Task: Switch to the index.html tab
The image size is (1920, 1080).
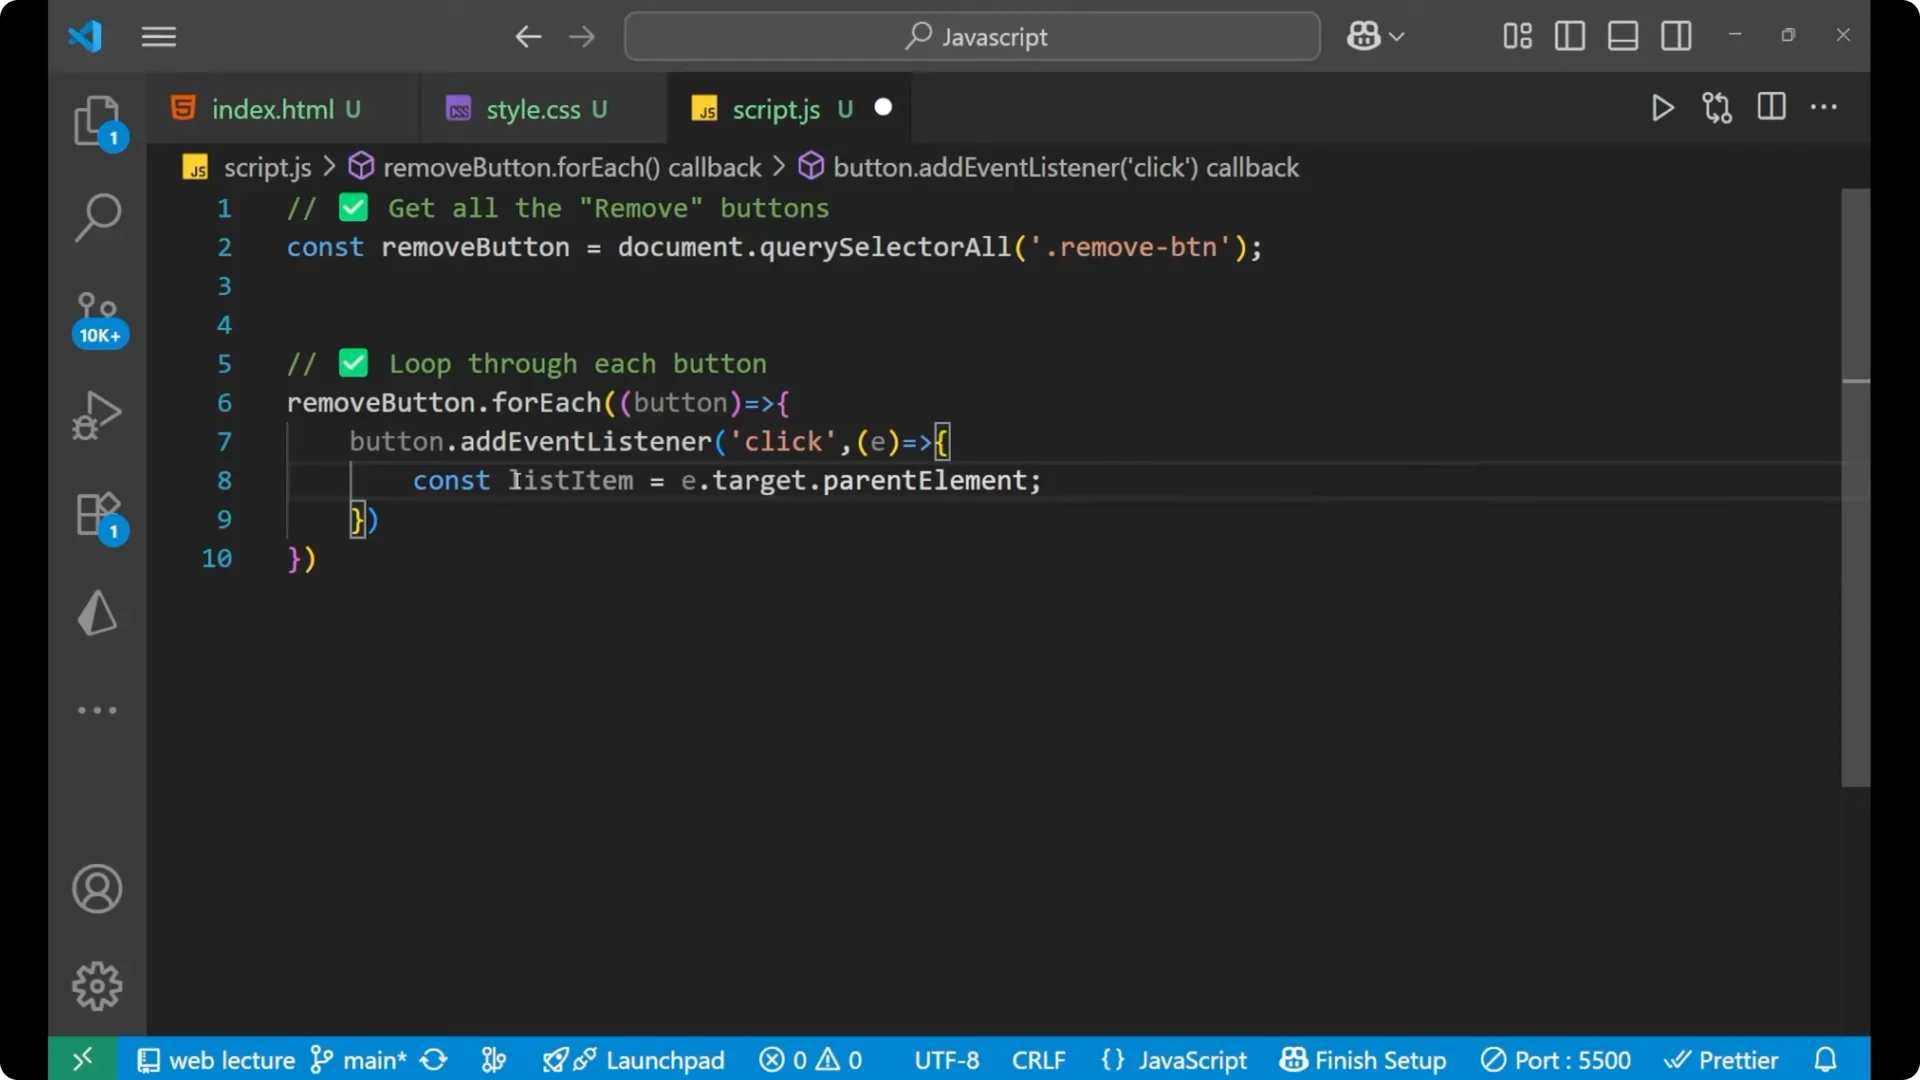Action: click(271, 109)
